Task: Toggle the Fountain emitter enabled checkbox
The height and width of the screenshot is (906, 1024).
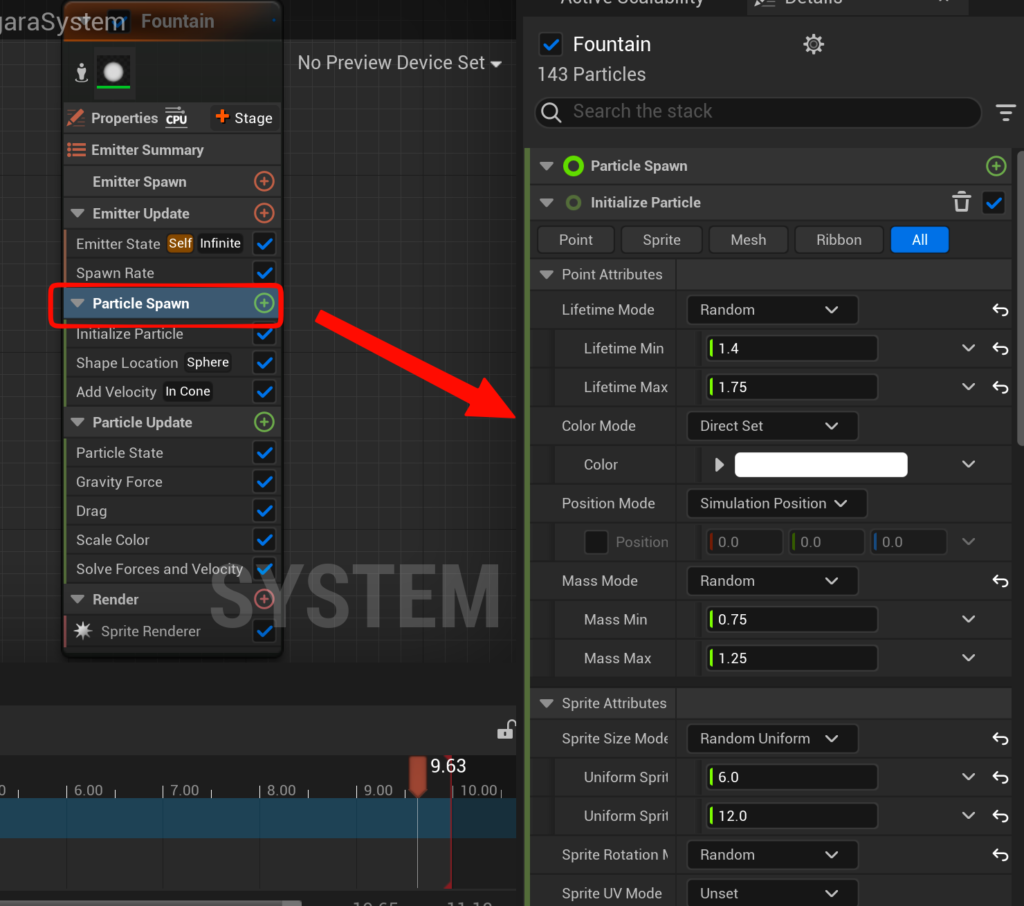Action: pos(550,44)
